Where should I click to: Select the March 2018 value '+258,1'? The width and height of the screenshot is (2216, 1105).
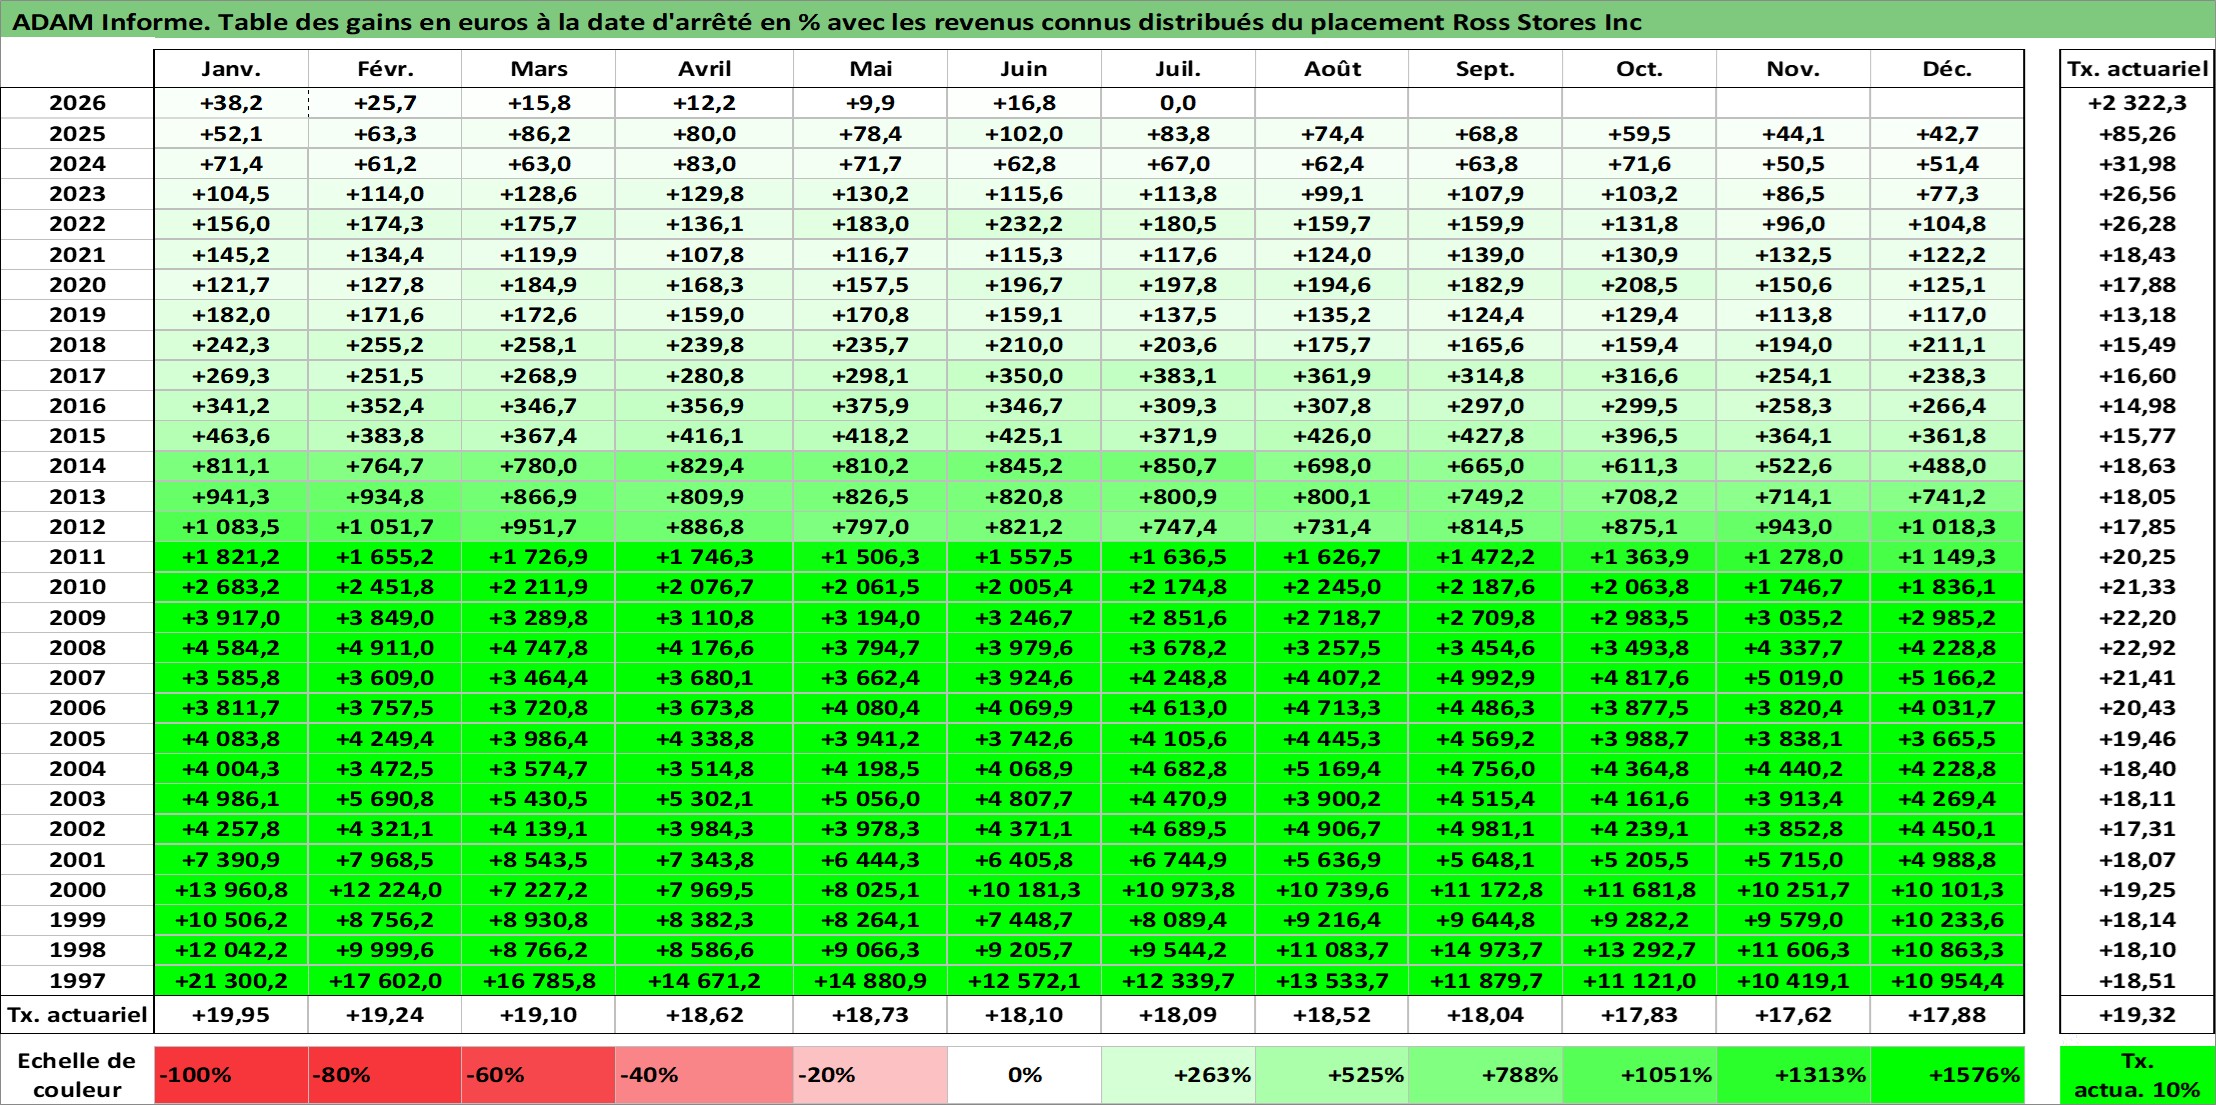(x=538, y=345)
